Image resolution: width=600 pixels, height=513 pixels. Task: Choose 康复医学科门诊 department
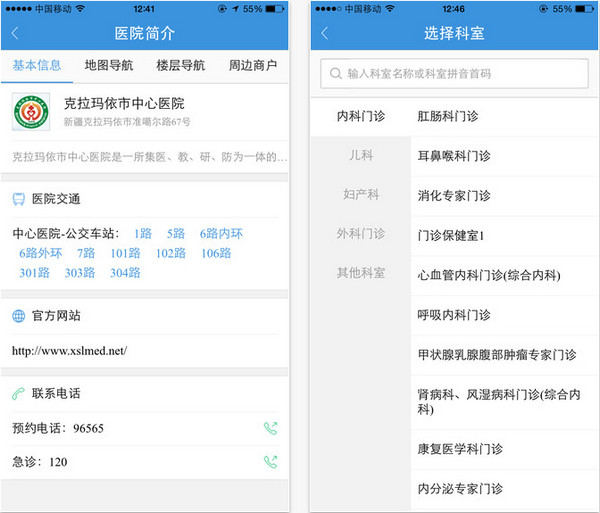[504, 449]
